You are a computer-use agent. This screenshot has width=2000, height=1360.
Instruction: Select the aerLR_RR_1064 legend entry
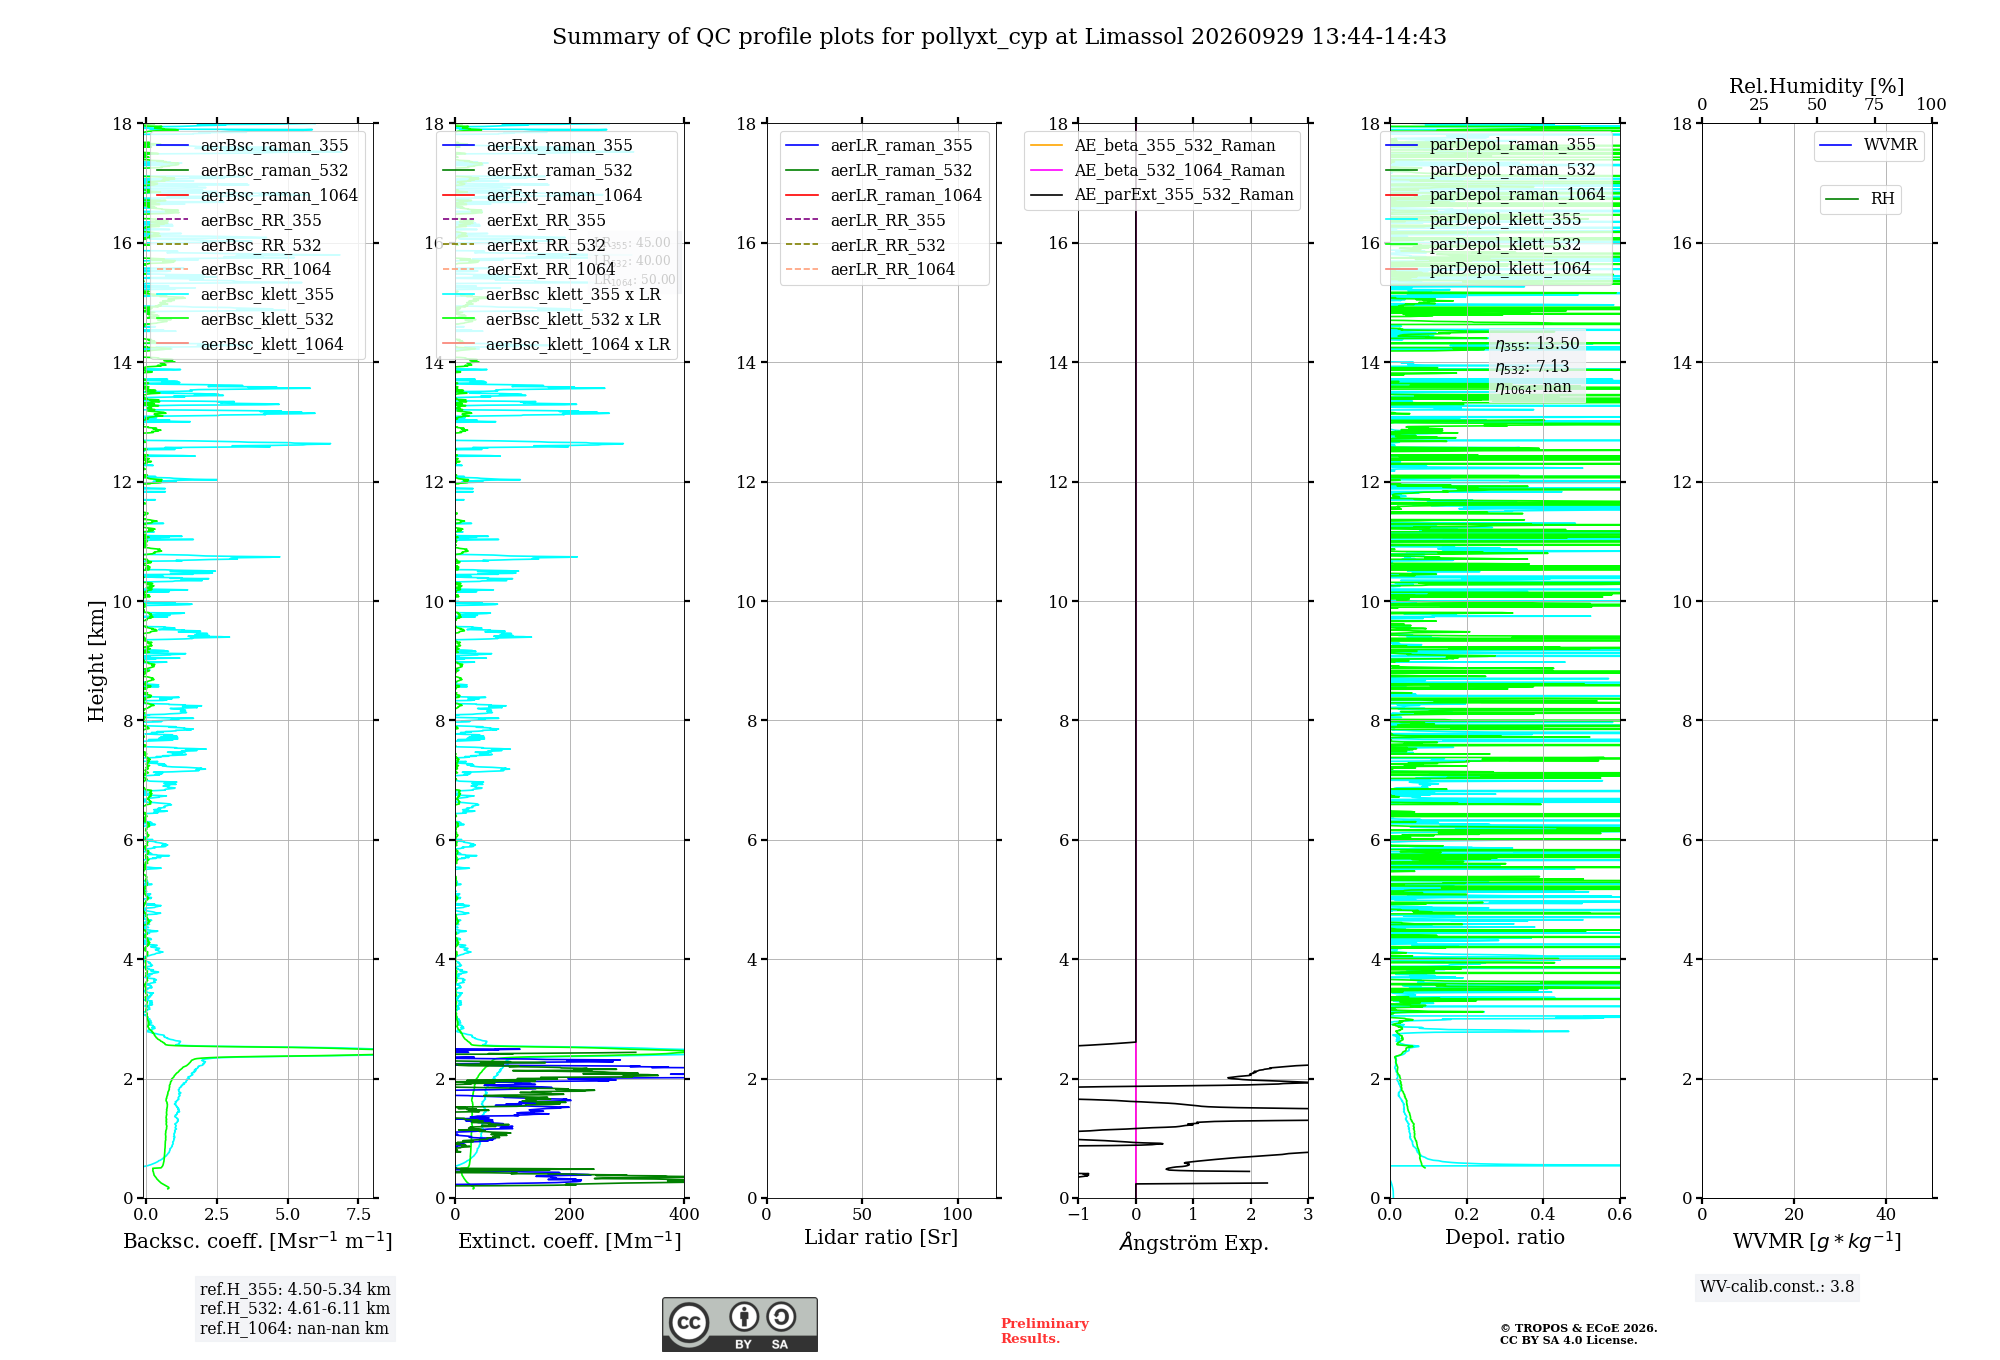coord(871,270)
